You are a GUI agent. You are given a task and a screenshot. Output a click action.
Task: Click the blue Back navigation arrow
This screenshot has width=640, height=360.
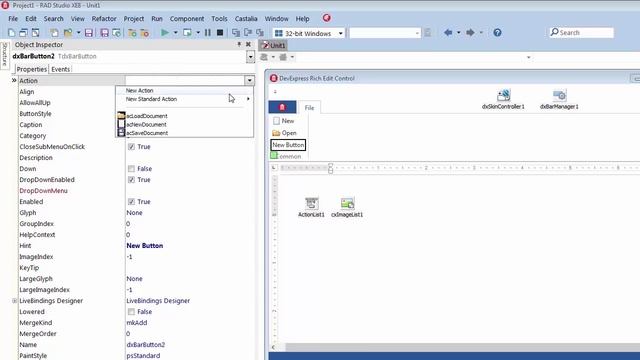(448, 33)
